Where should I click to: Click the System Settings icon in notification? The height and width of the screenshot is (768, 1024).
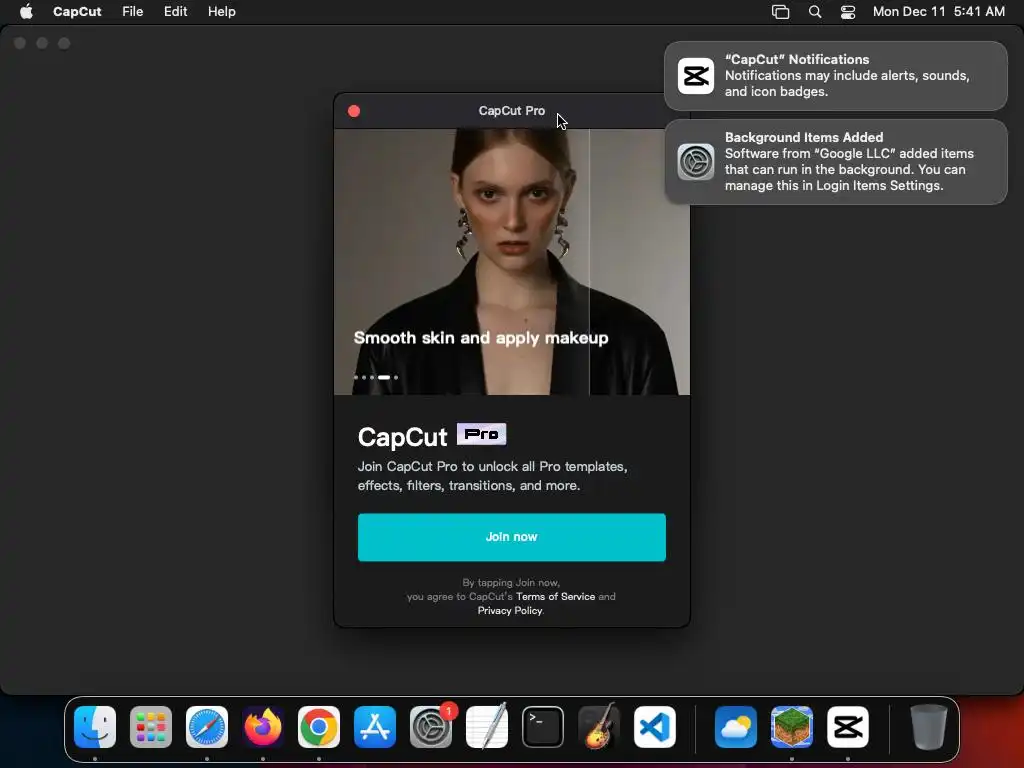(x=696, y=161)
